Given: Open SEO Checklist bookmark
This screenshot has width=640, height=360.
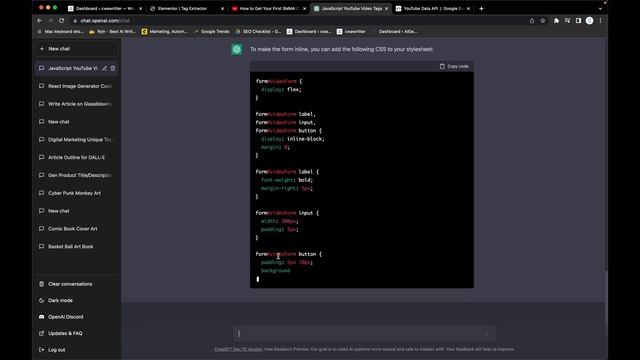Looking at the screenshot, I should click(258, 31).
